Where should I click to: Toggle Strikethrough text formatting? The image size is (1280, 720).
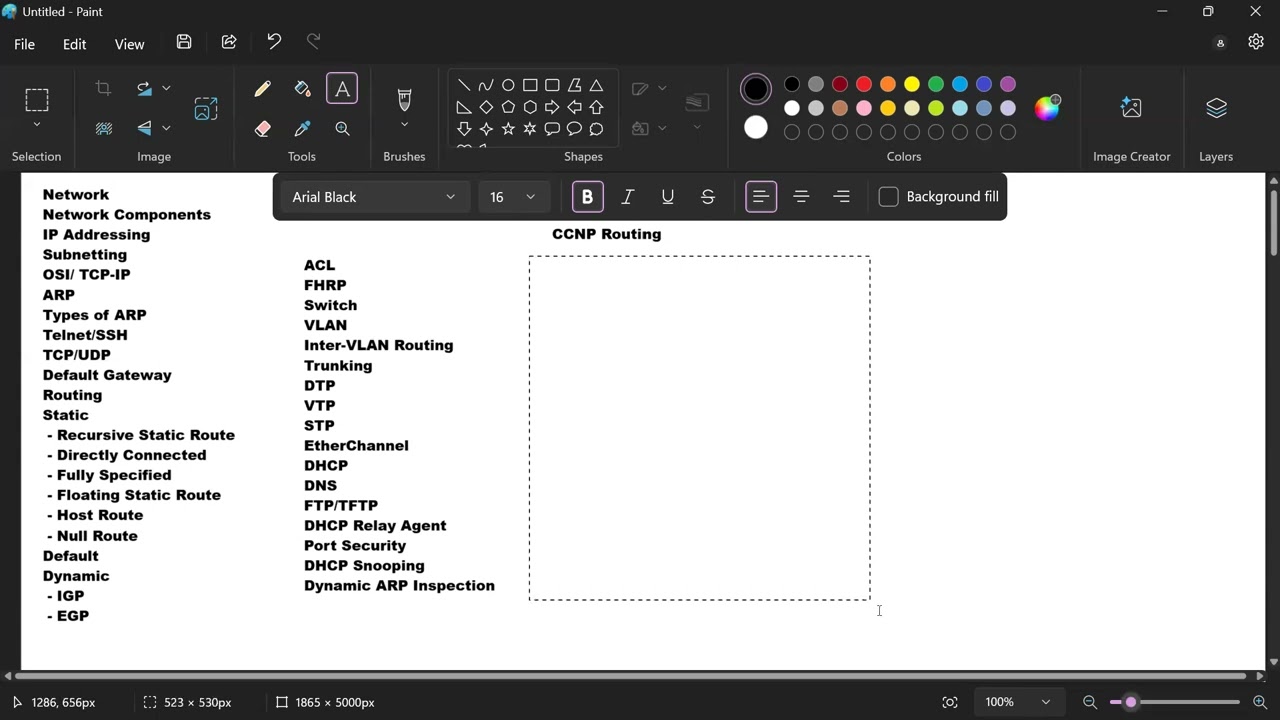[x=708, y=197]
